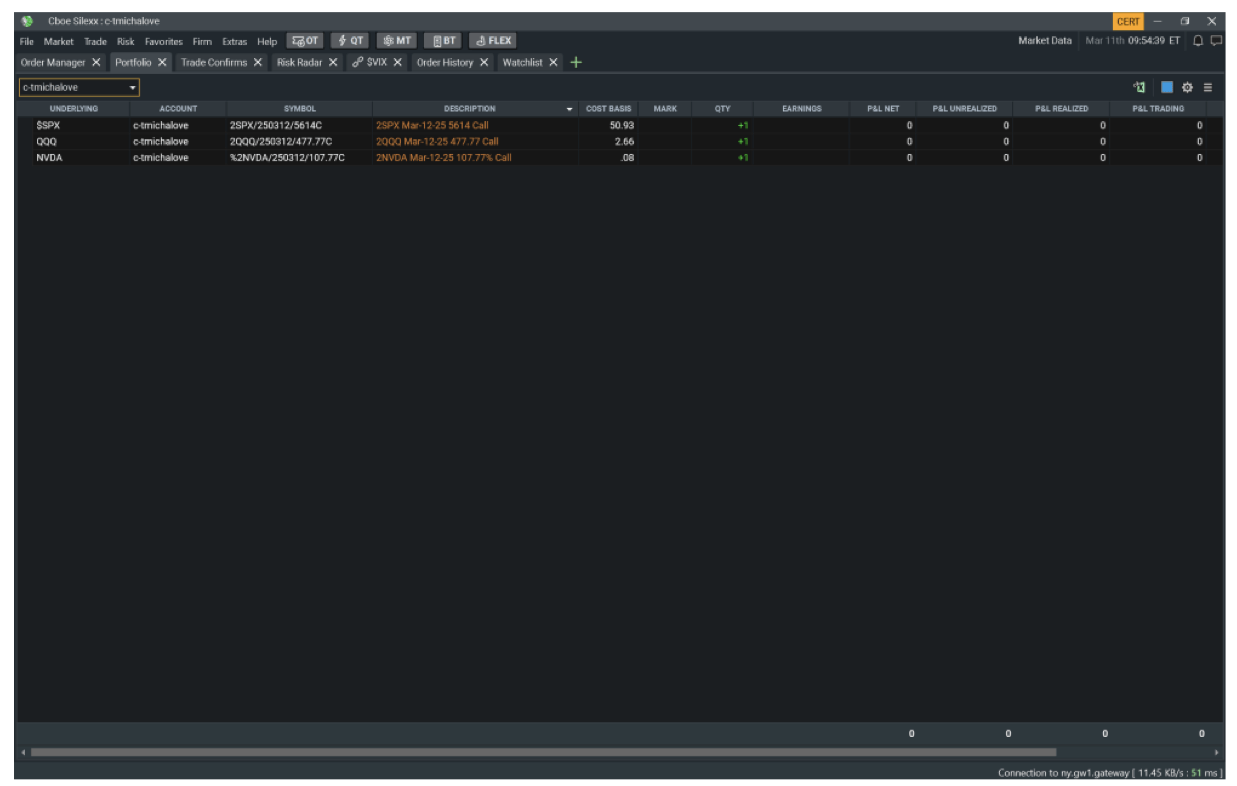This screenshot has height=786, width=1237.
Task: Open the File menu
Action: click(27, 41)
